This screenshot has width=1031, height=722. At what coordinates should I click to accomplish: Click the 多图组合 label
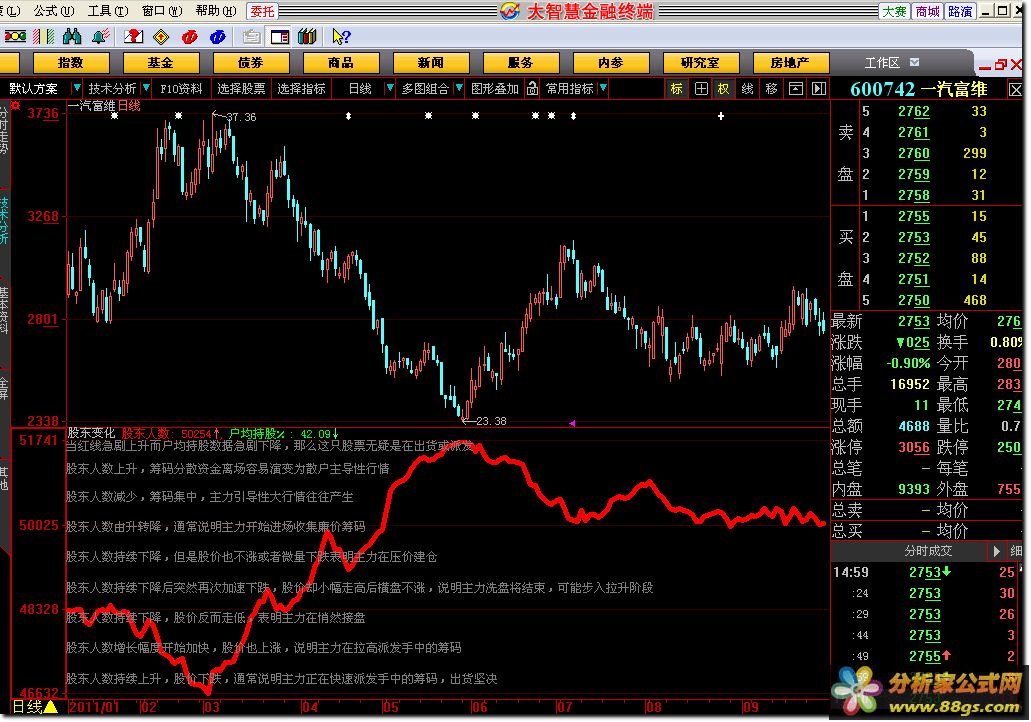pyautogui.click(x=425, y=88)
